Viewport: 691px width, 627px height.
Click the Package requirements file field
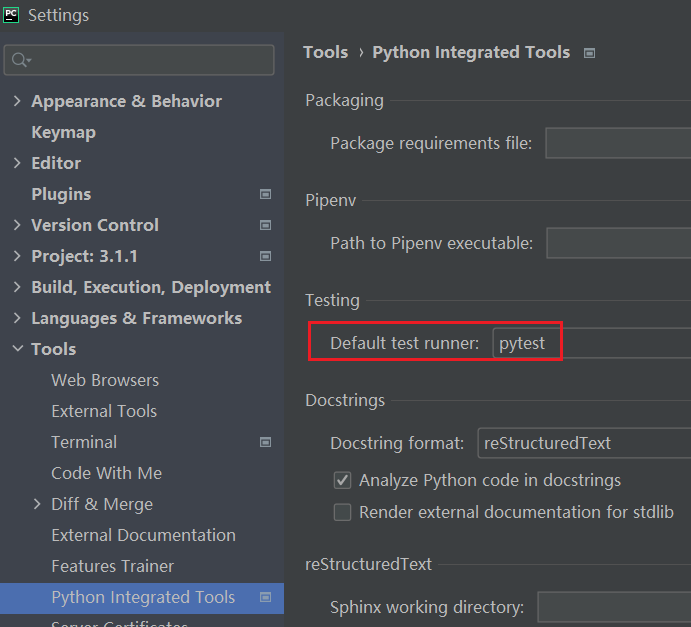618,143
